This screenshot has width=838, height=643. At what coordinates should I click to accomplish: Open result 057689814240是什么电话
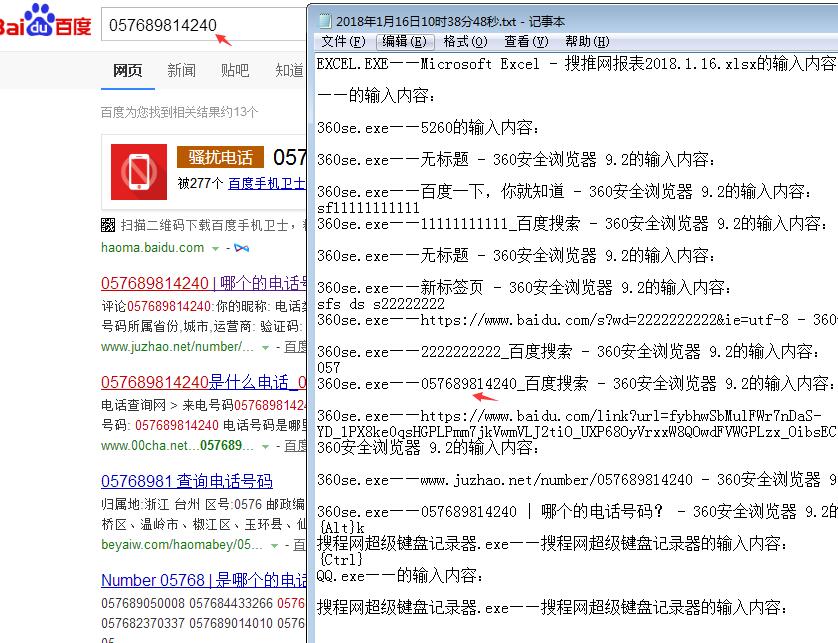(x=204, y=382)
